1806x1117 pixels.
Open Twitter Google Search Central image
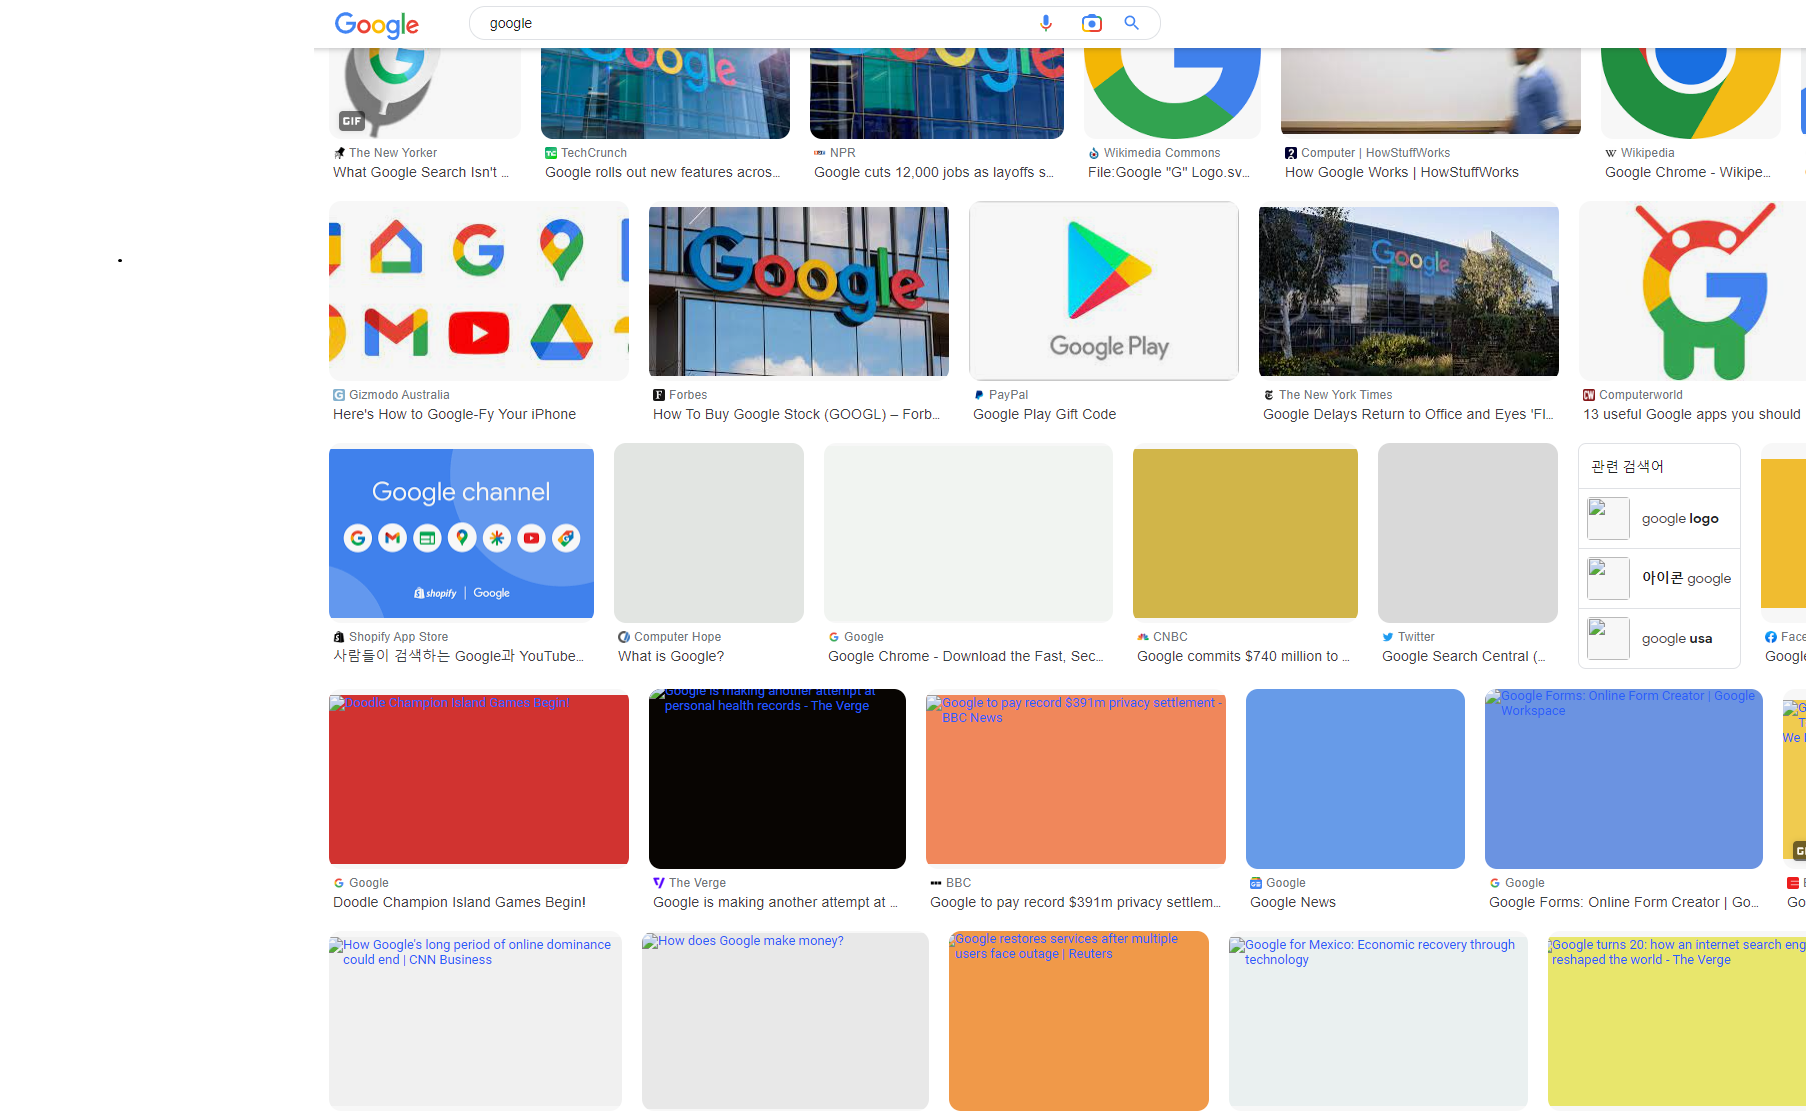click(x=1468, y=533)
